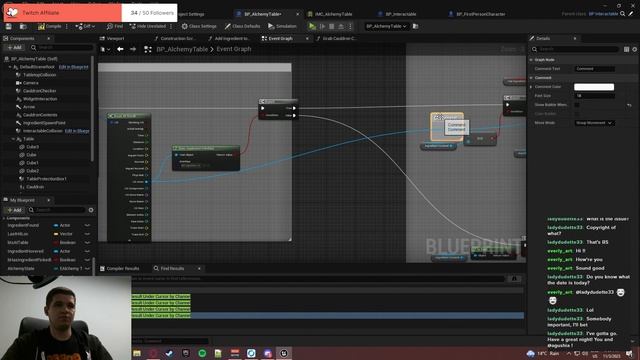This screenshot has height=360, width=640.
Task: Click the graph bookmarks dropdown icon
Action: tap(105, 49)
